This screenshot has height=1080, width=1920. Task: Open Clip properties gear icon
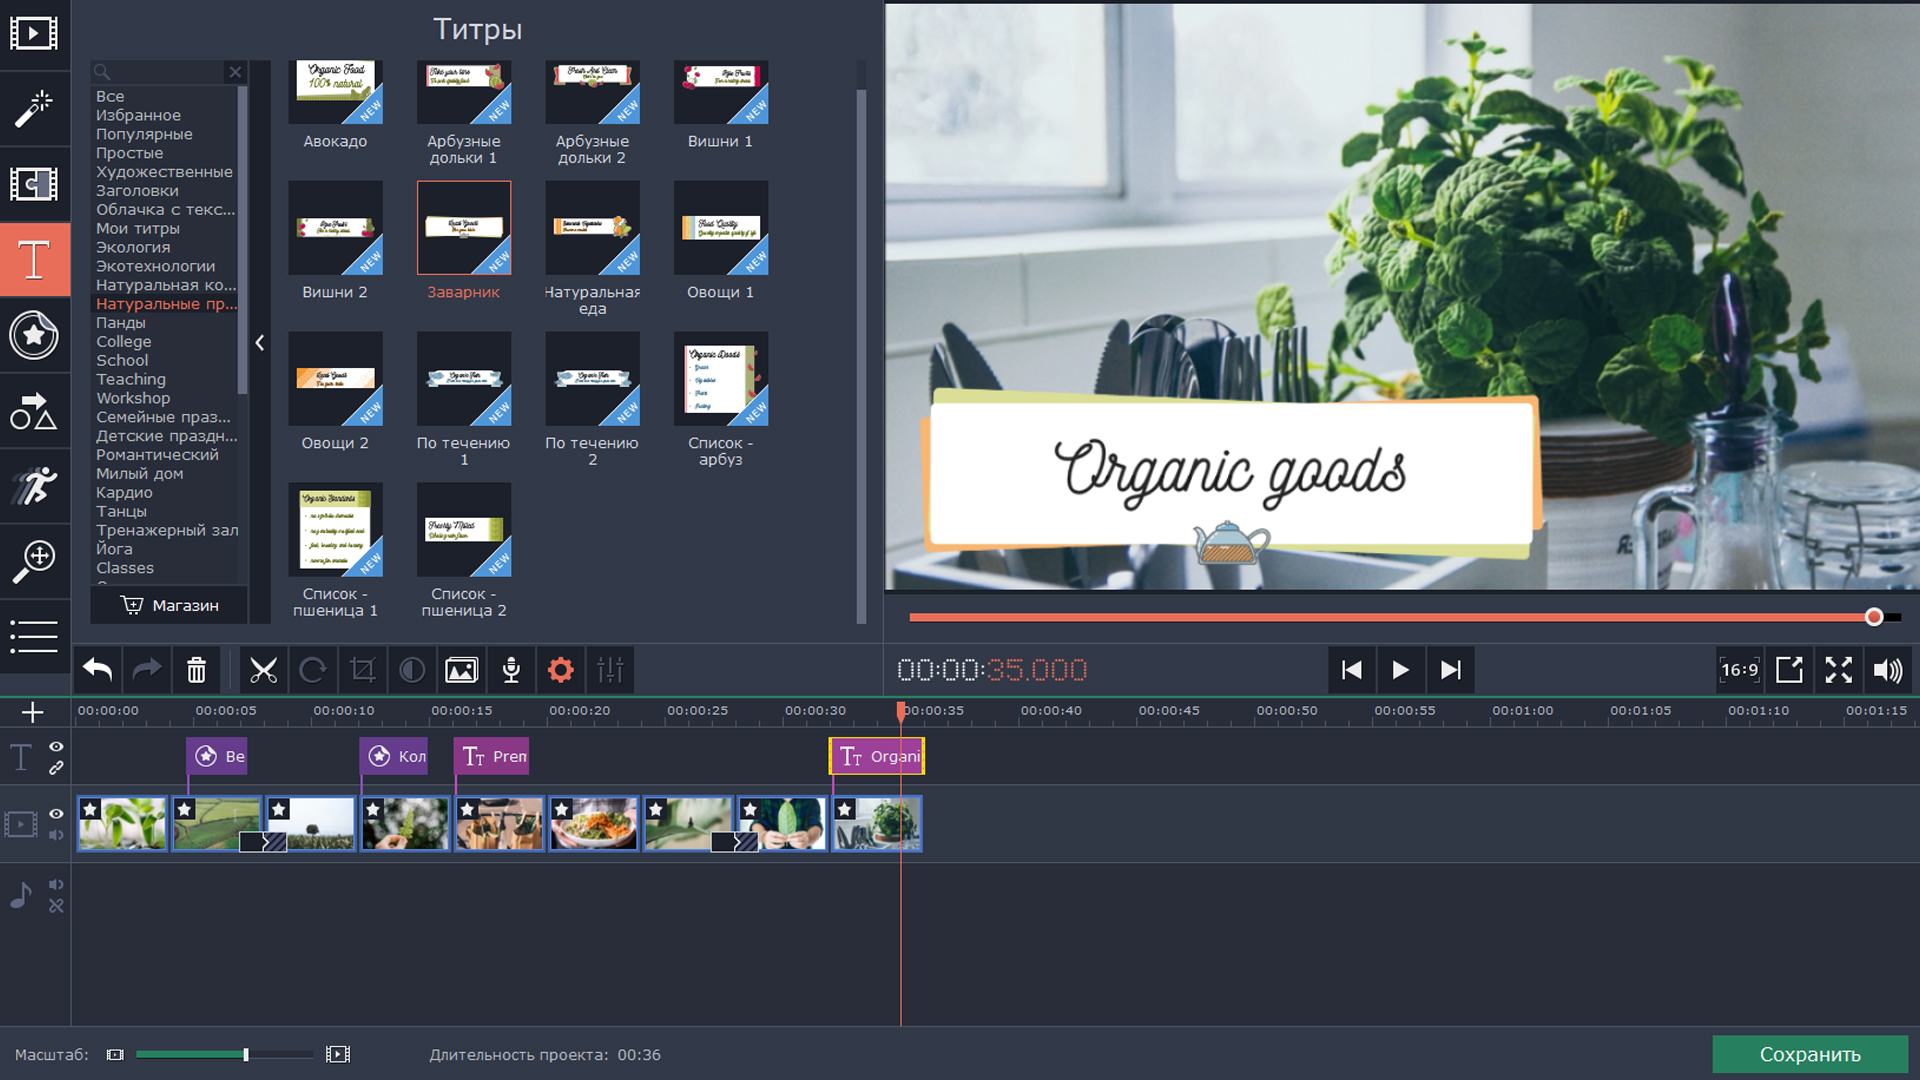[x=561, y=670]
